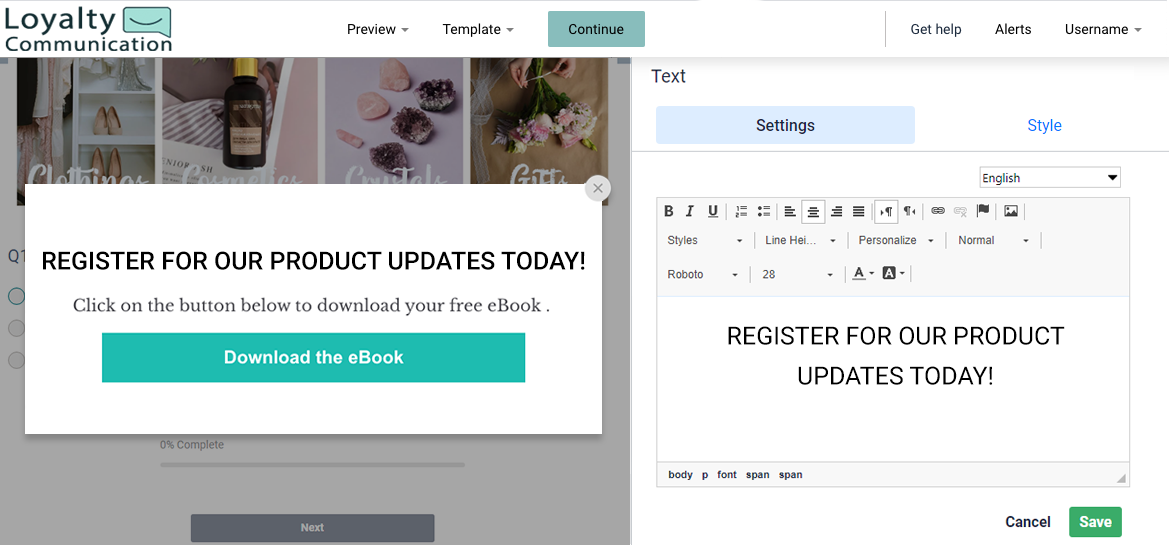Align text right
Viewport: 1169px width, 545px height.
[x=836, y=211]
